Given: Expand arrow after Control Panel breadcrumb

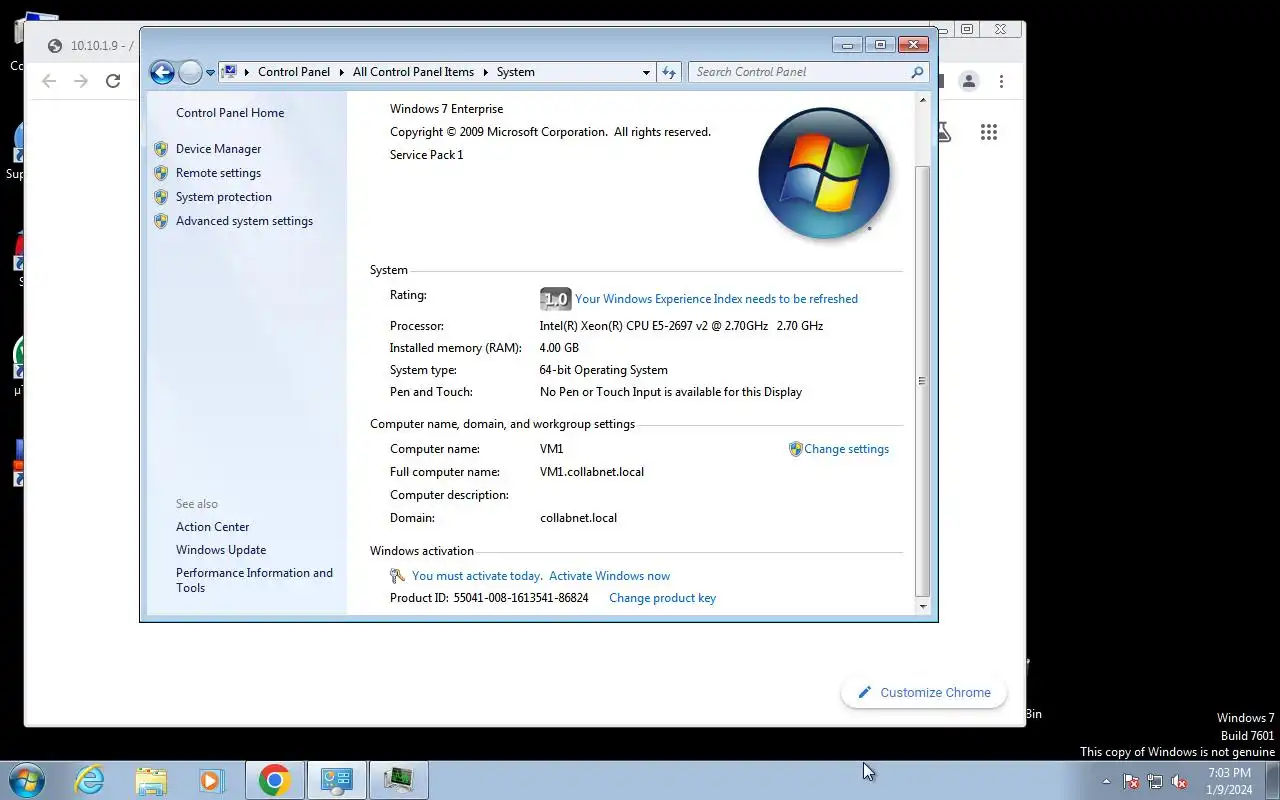Looking at the screenshot, I should [x=342, y=72].
